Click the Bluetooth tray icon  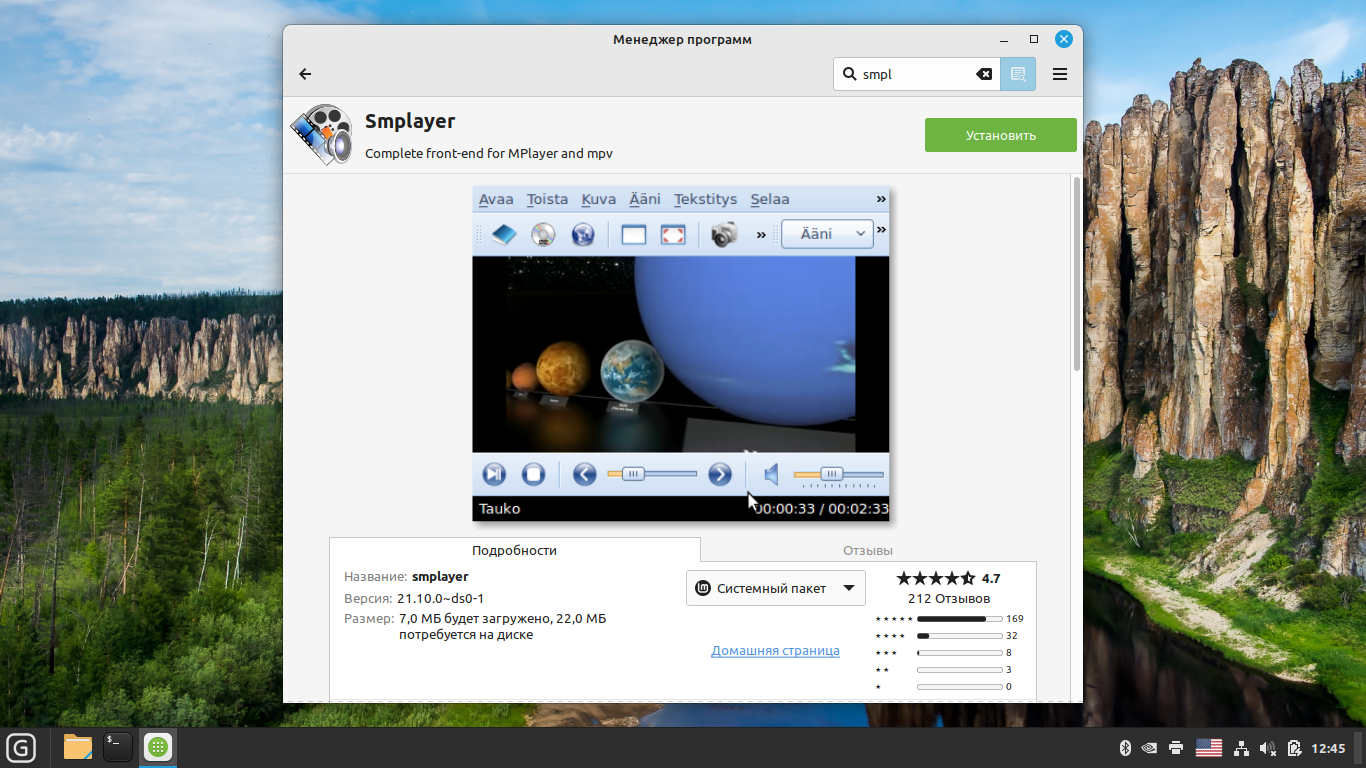coord(1124,747)
